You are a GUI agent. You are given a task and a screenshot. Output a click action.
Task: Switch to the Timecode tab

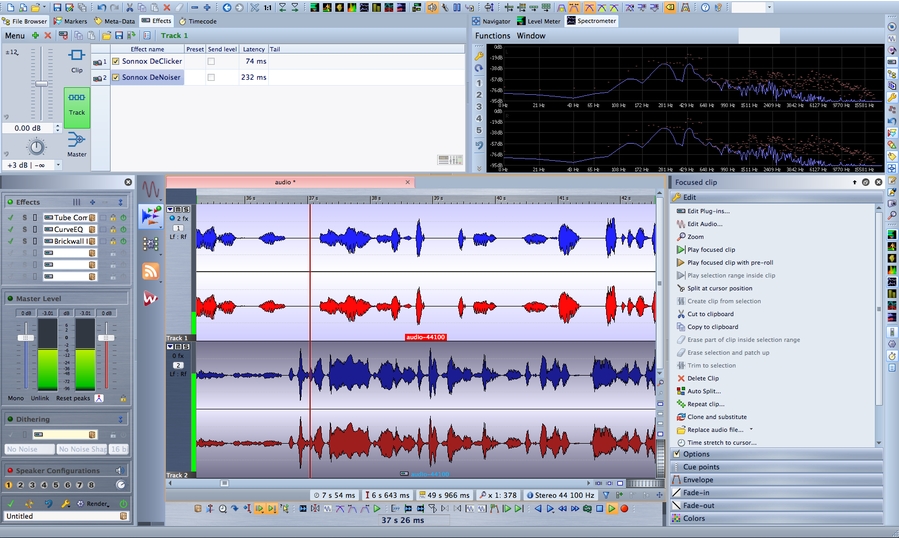point(198,21)
